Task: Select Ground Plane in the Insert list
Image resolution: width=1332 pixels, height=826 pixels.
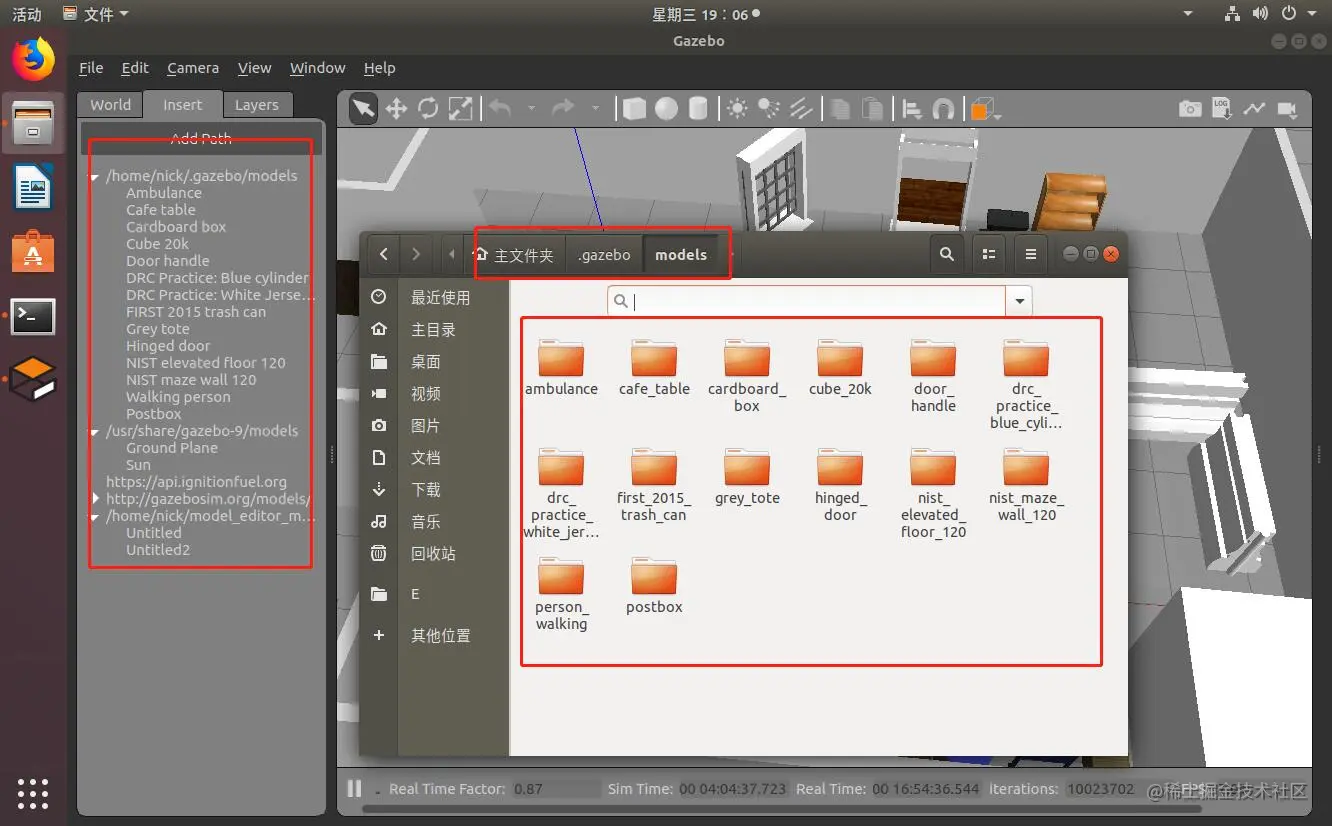Action: coord(172,448)
